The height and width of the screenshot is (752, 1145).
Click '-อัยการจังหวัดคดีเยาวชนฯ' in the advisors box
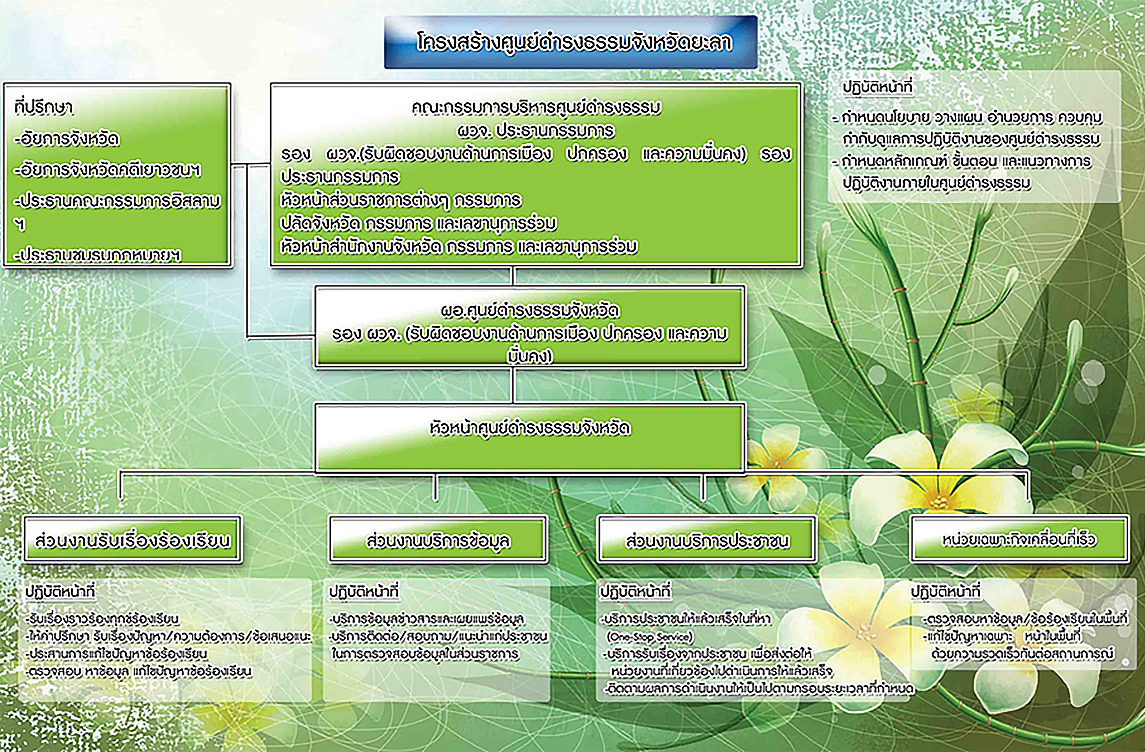[107, 170]
